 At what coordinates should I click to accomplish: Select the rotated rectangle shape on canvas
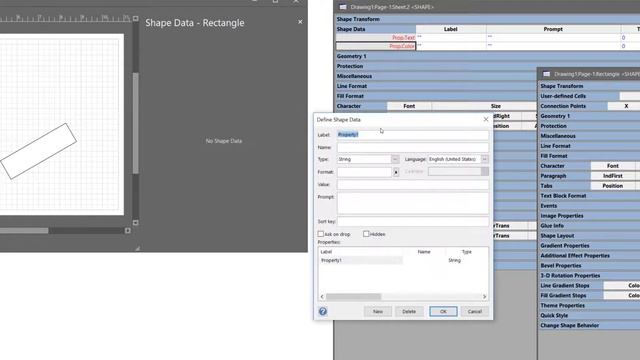point(38,151)
